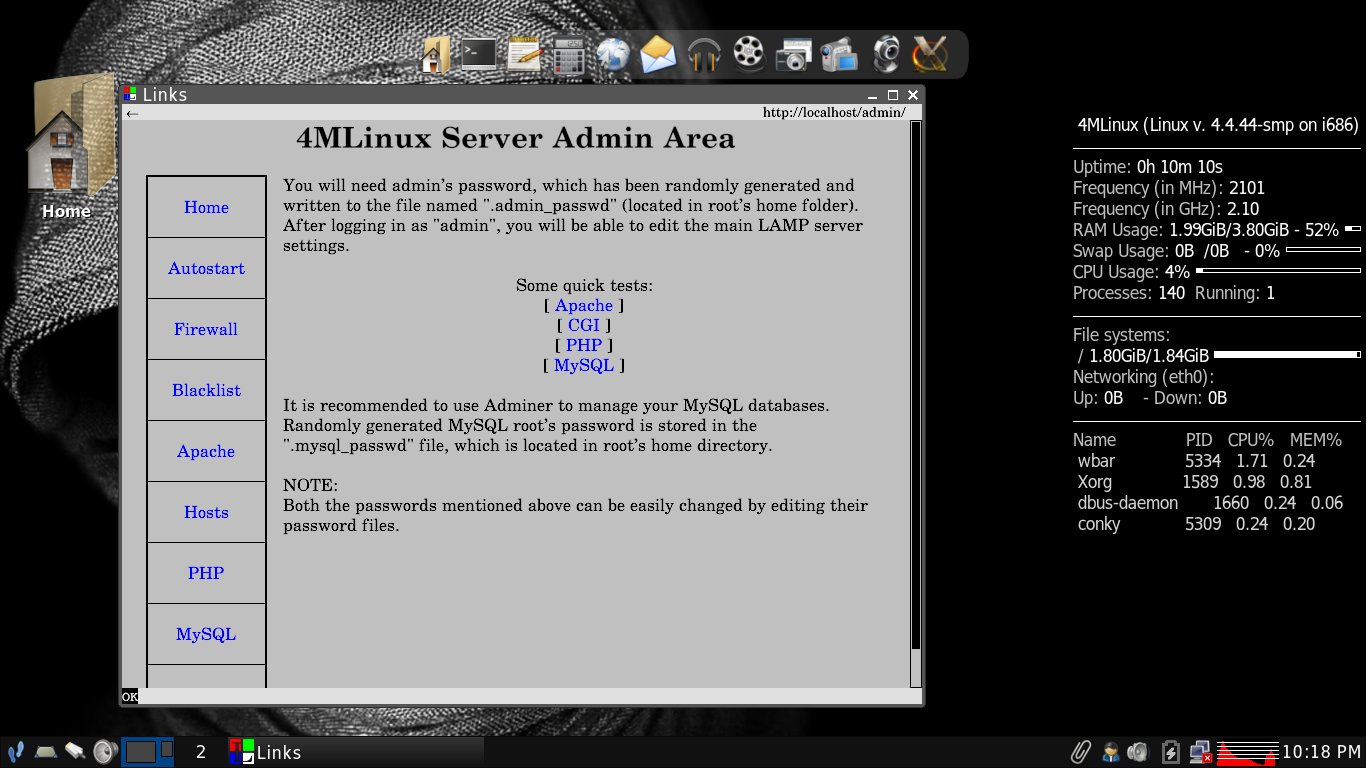Viewport: 1366px width, 768px height.
Task: Launch the calculator from the dock
Action: pos(568,54)
